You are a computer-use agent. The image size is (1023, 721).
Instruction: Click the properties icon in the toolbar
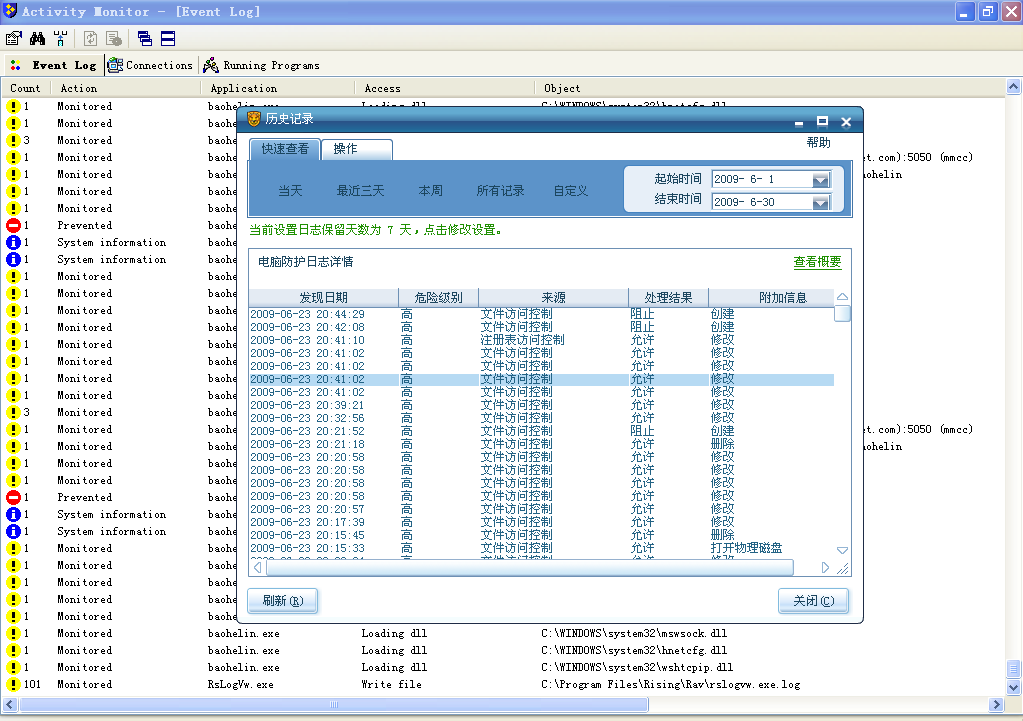pyautogui.click(x=14, y=39)
